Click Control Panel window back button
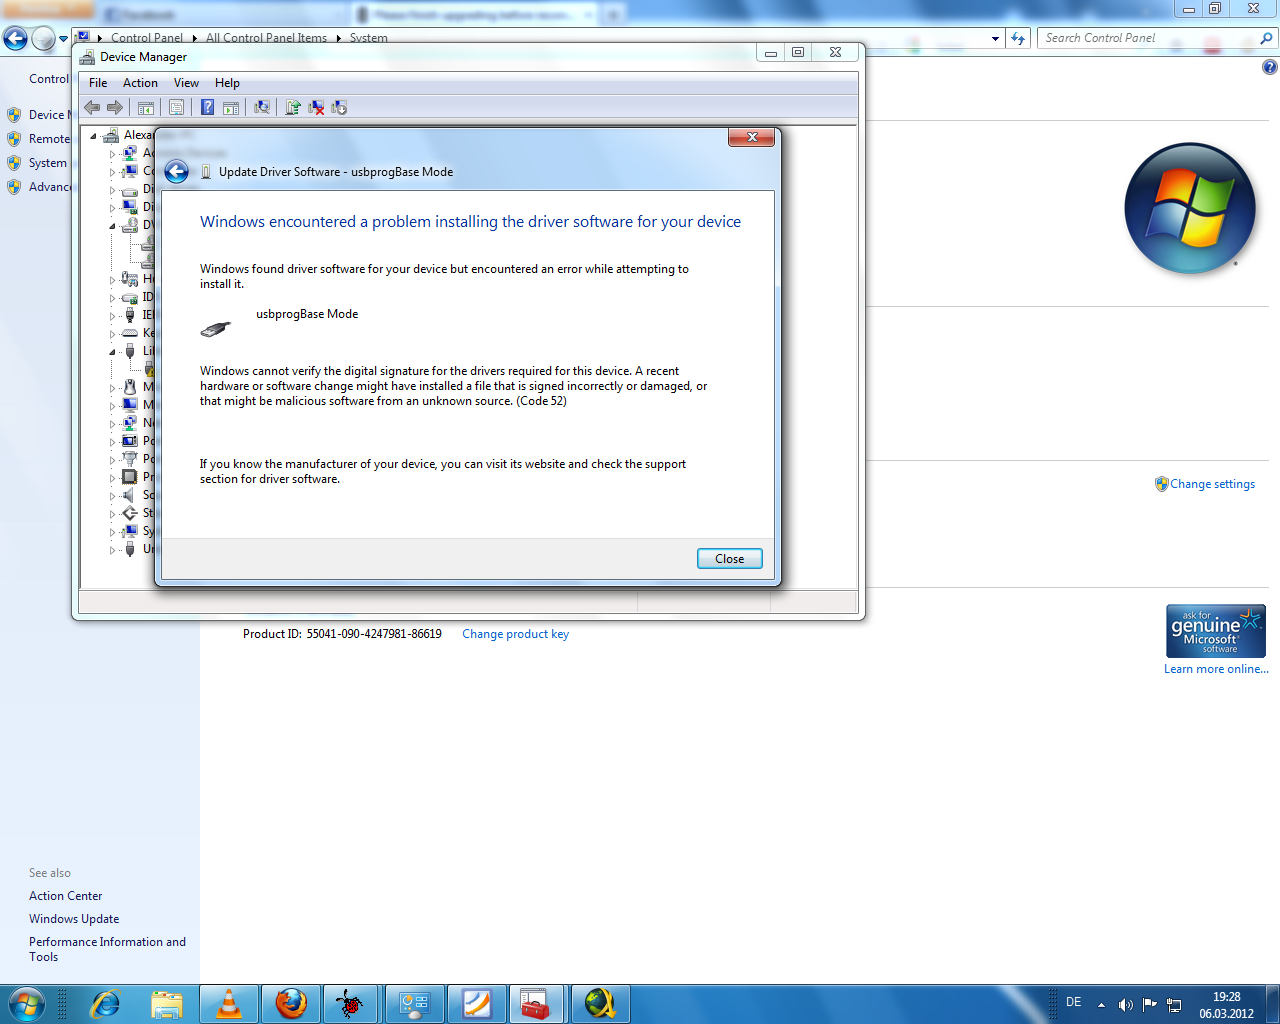Screen dimensions: 1280x1024 coord(15,38)
